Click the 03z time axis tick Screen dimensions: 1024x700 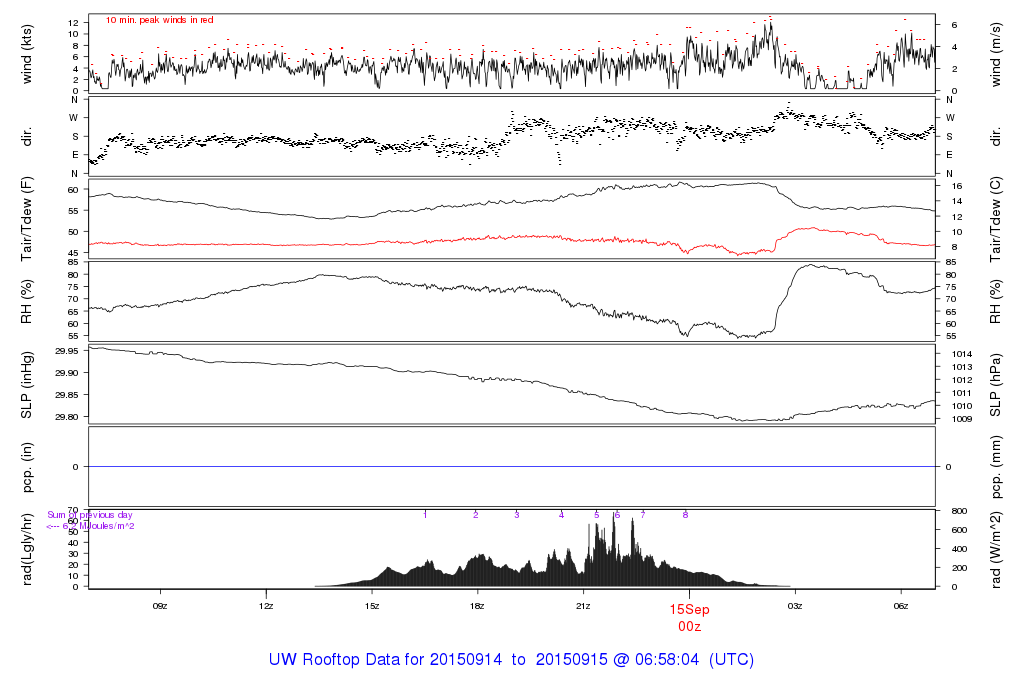coord(795,606)
